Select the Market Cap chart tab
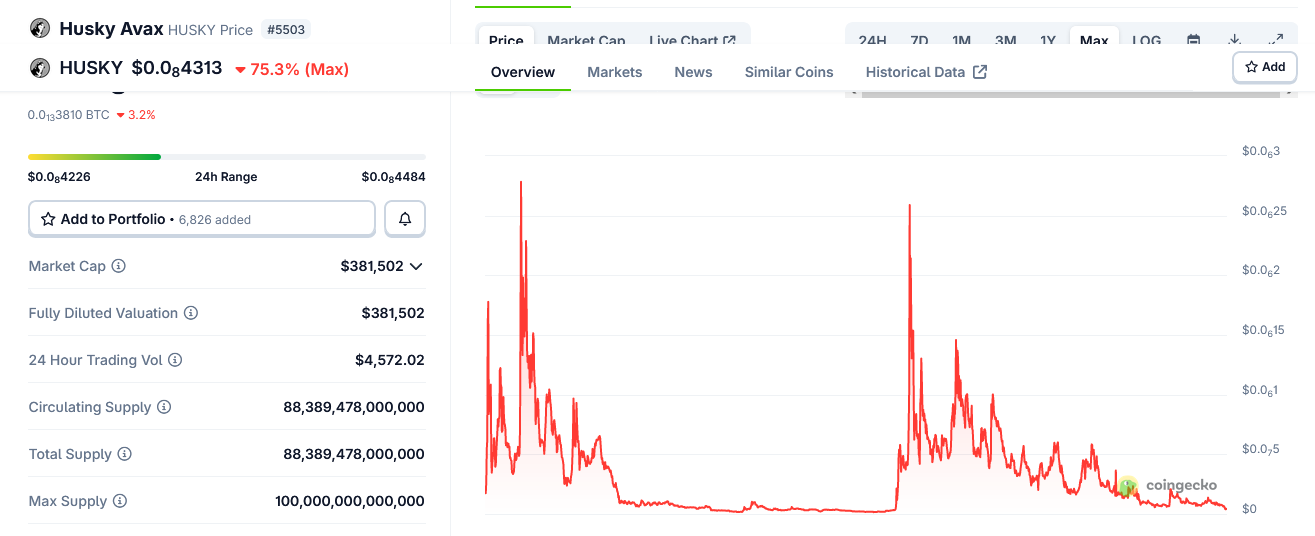This screenshot has width=1315, height=536. (586, 41)
